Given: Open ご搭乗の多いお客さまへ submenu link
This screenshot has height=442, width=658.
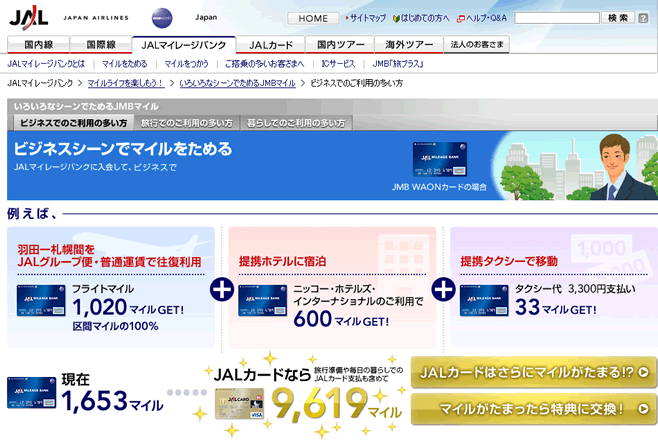Looking at the screenshot, I should click(265, 64).
